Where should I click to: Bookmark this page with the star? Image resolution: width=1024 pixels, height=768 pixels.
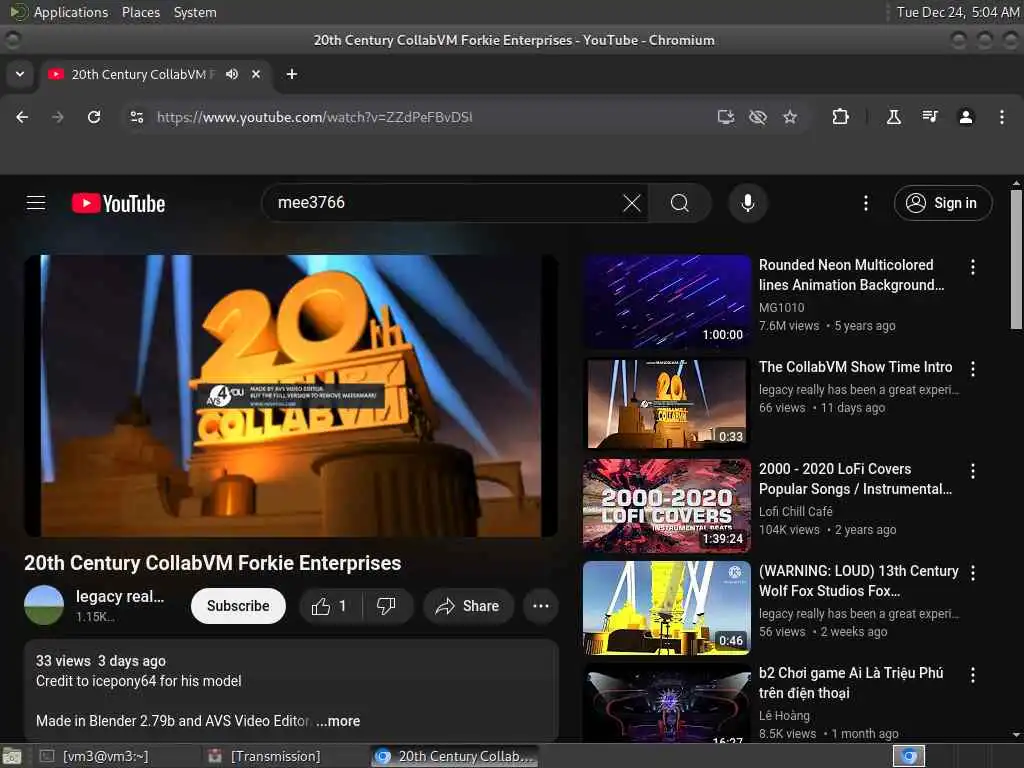790,117
